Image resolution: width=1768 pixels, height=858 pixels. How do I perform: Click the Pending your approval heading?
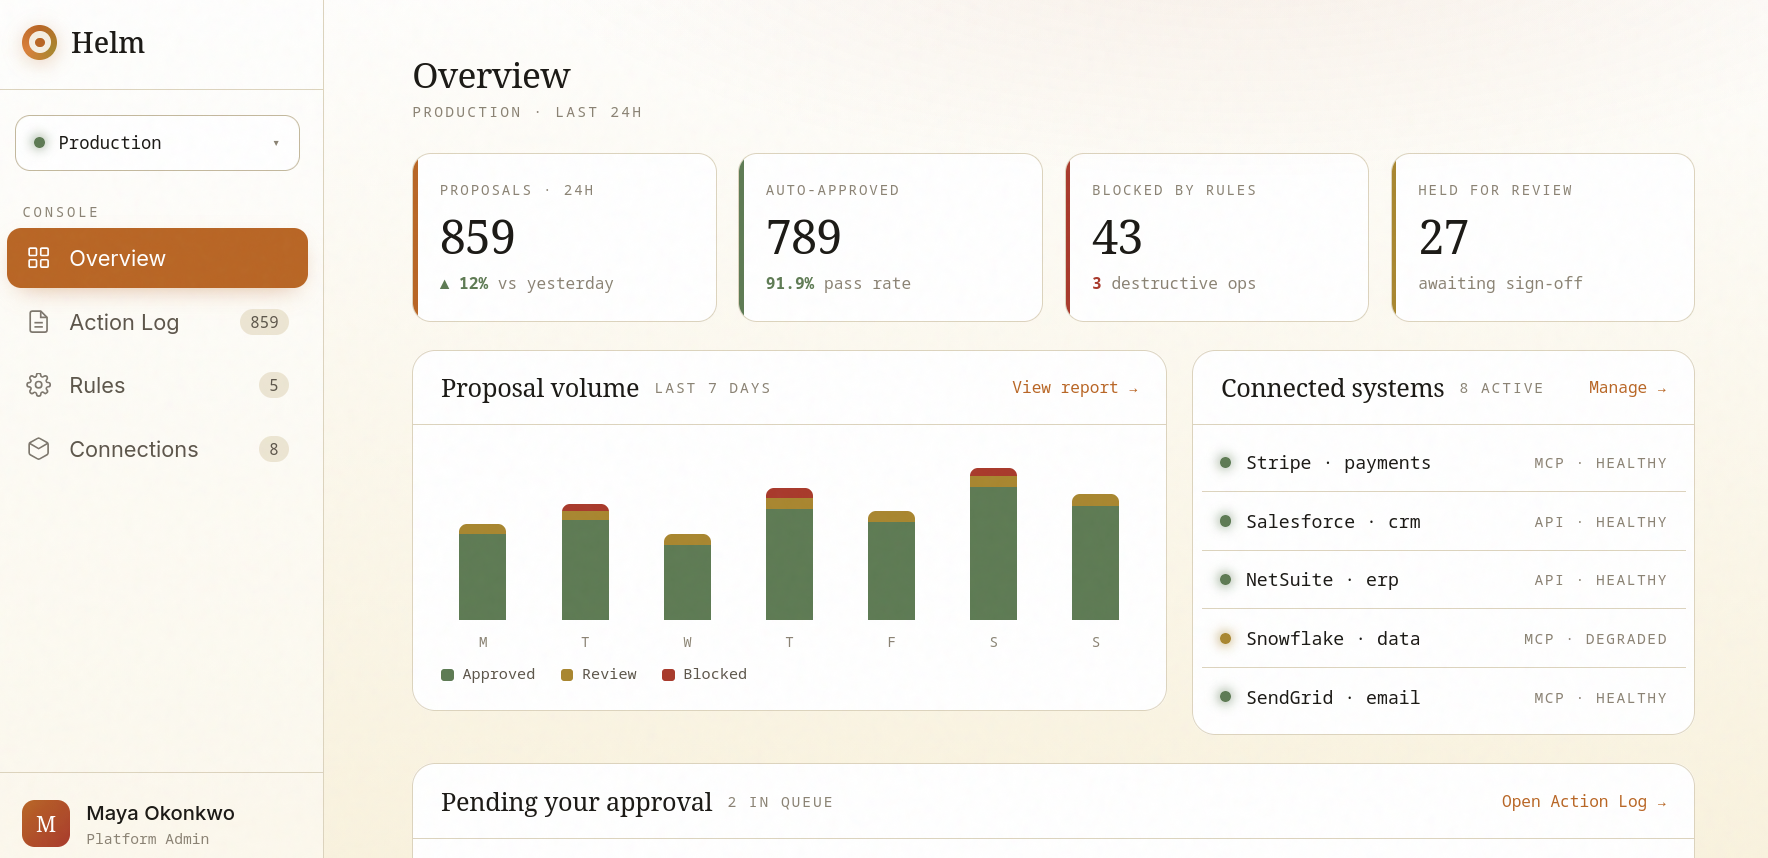577,802
